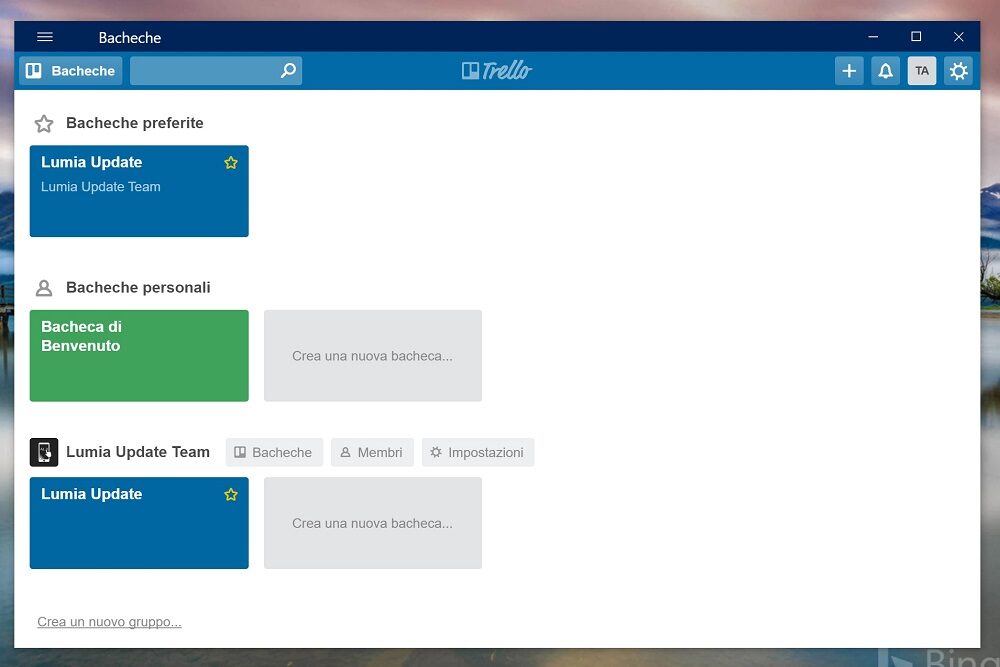Open team Impostazioni tab
1000x667 pixels.
coord(478,452)
